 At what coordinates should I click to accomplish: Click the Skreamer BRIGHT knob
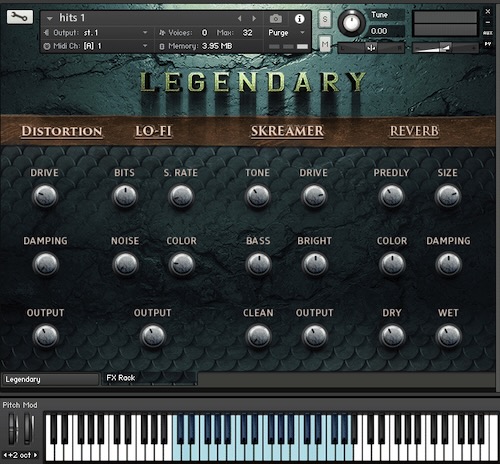pyautogui.click(x=315, y=264)
